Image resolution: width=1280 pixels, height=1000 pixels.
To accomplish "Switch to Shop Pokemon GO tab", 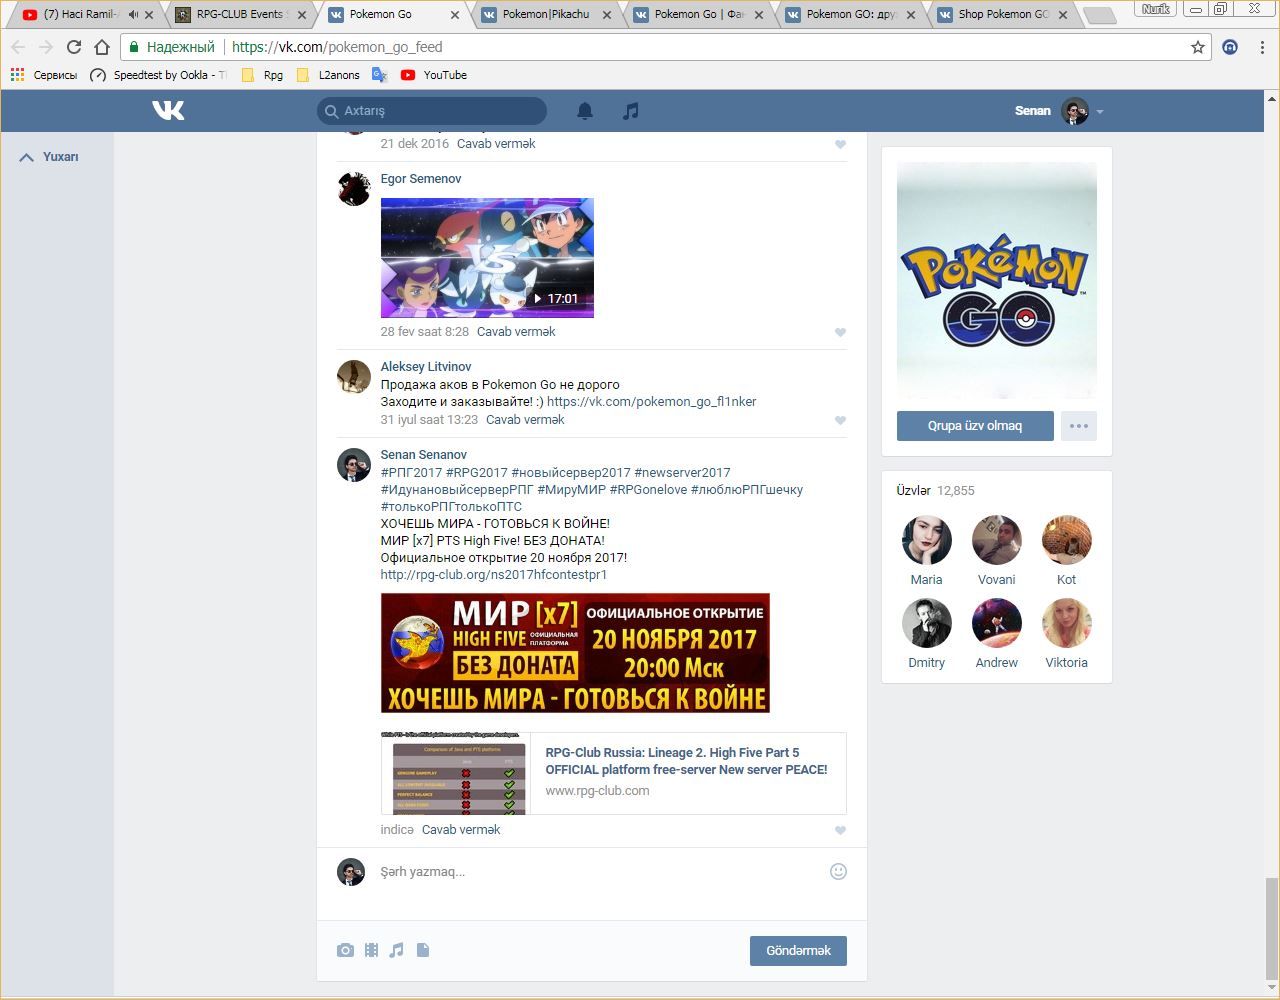I will click(x=1002, y=14).
